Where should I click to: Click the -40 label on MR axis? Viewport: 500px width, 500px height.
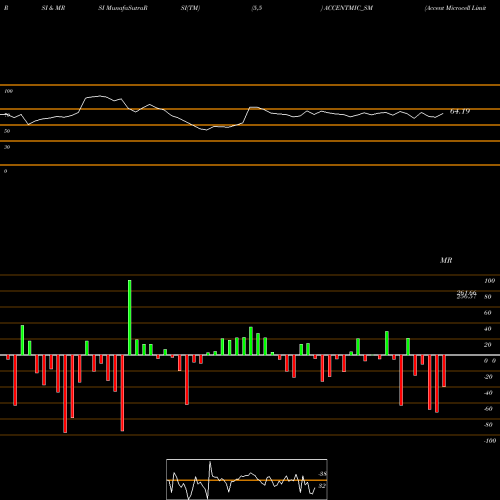point(488,393)
